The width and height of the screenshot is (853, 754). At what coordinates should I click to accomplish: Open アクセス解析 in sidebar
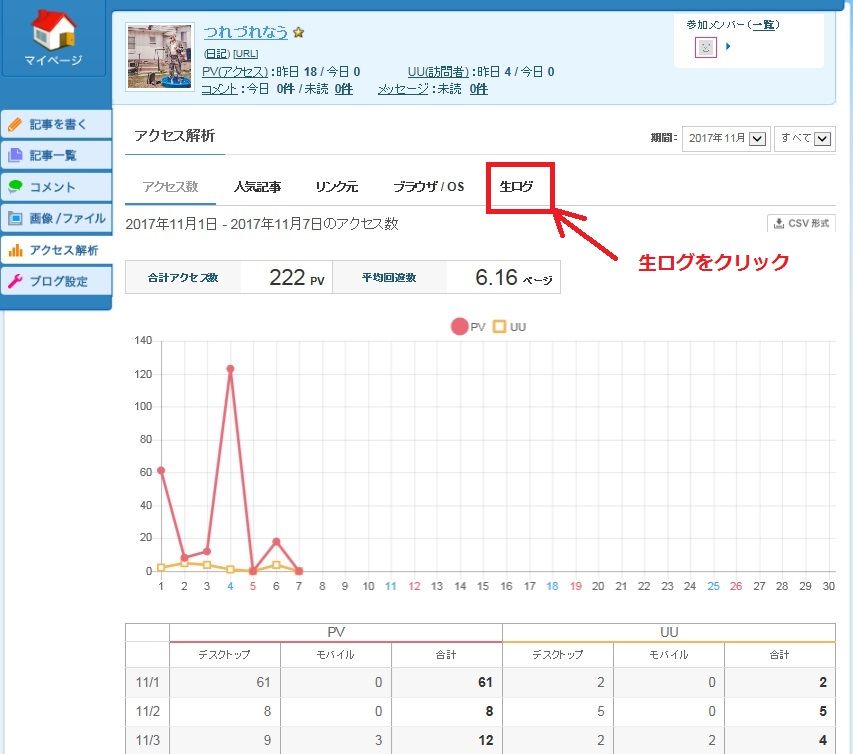[57, 250]
